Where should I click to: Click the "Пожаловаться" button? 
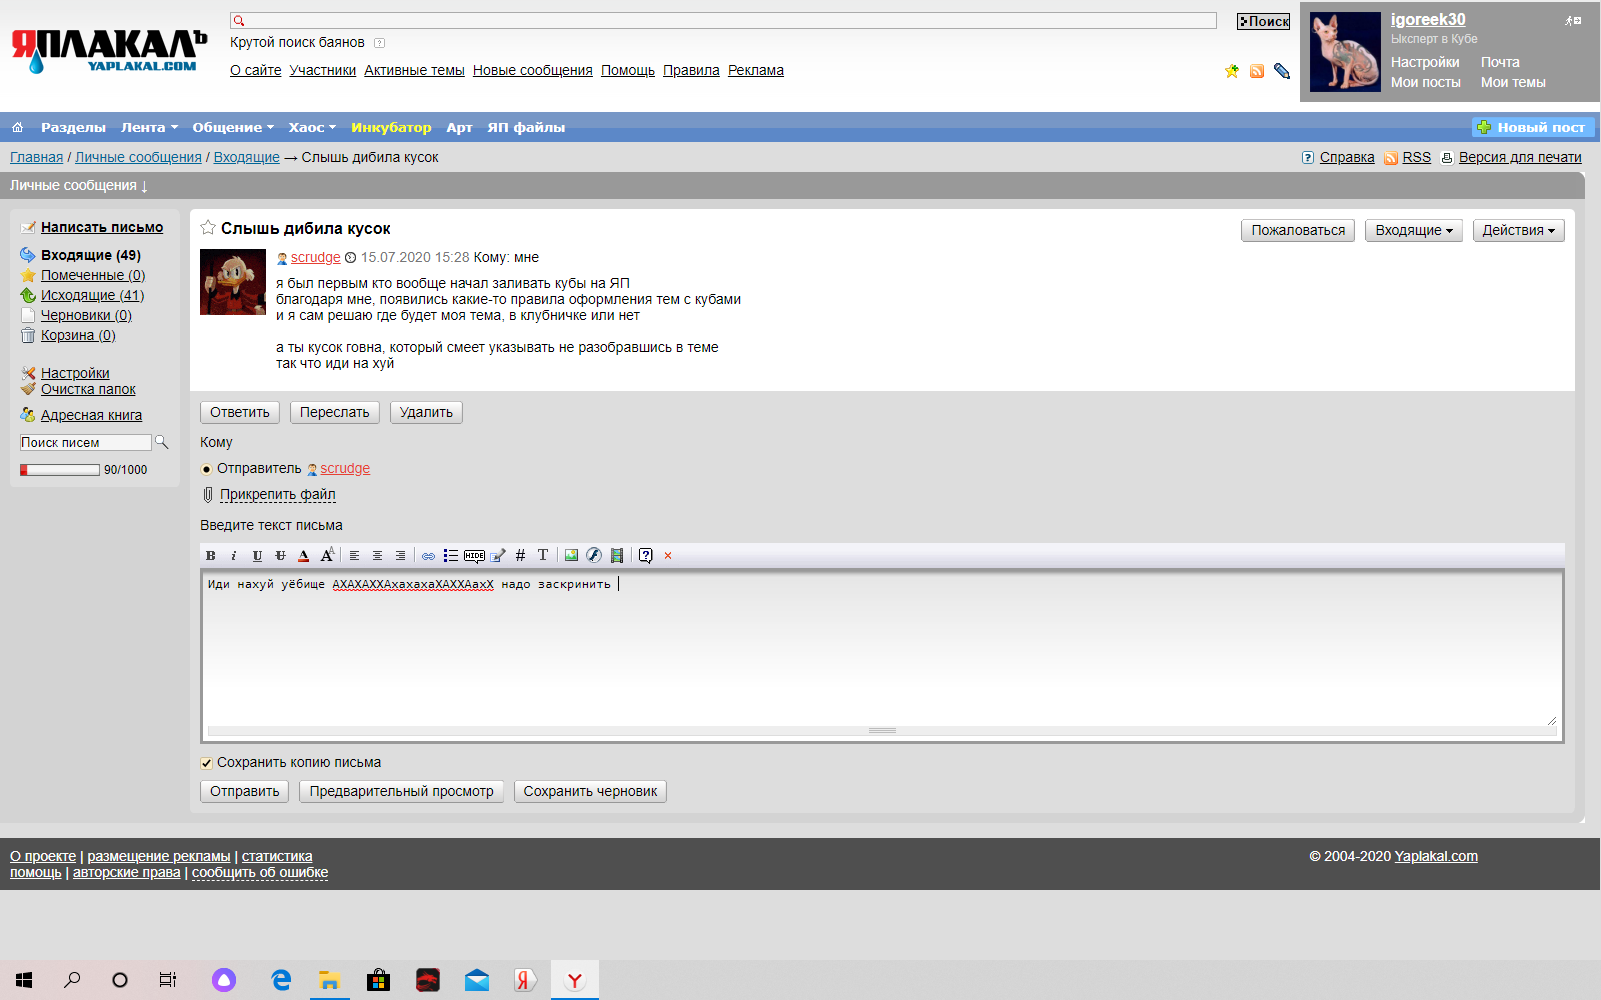click(x=1298, y=230)
